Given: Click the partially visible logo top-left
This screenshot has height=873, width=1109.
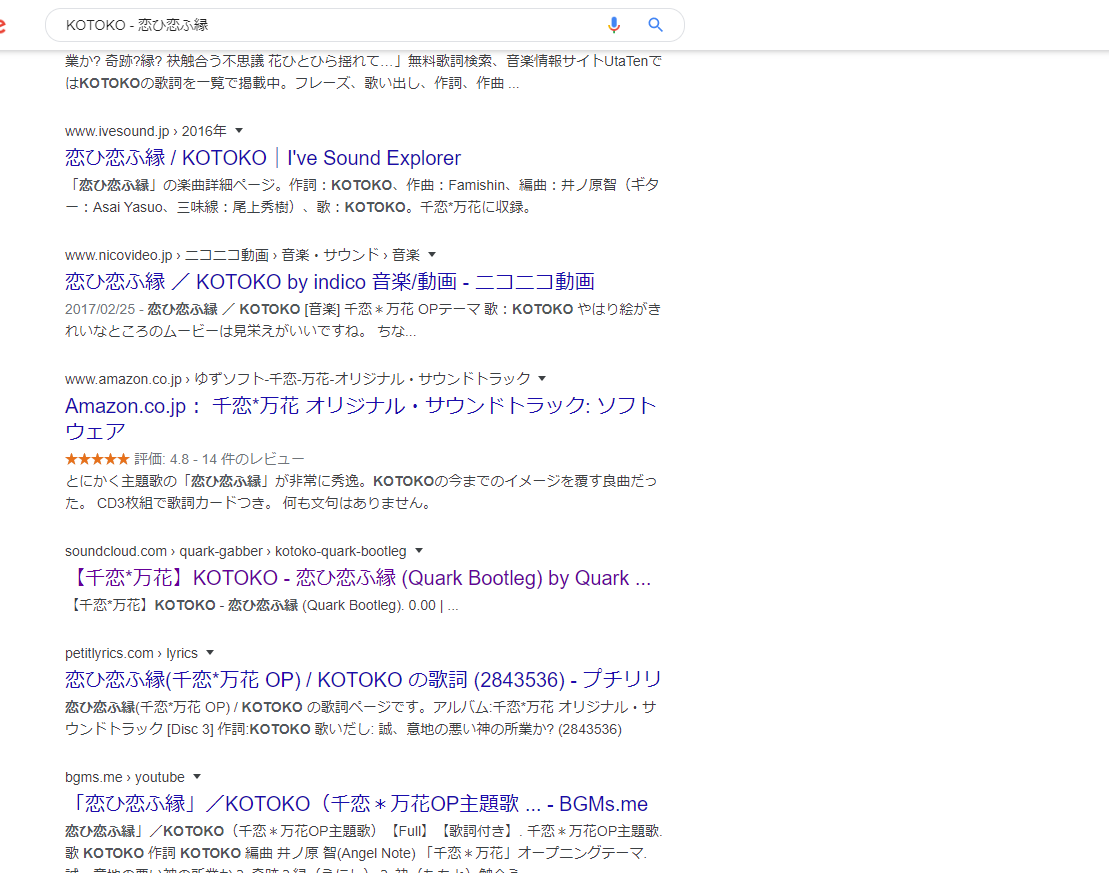Looking at the screenshot, I should pyautogui.click(x=4, y=25).
